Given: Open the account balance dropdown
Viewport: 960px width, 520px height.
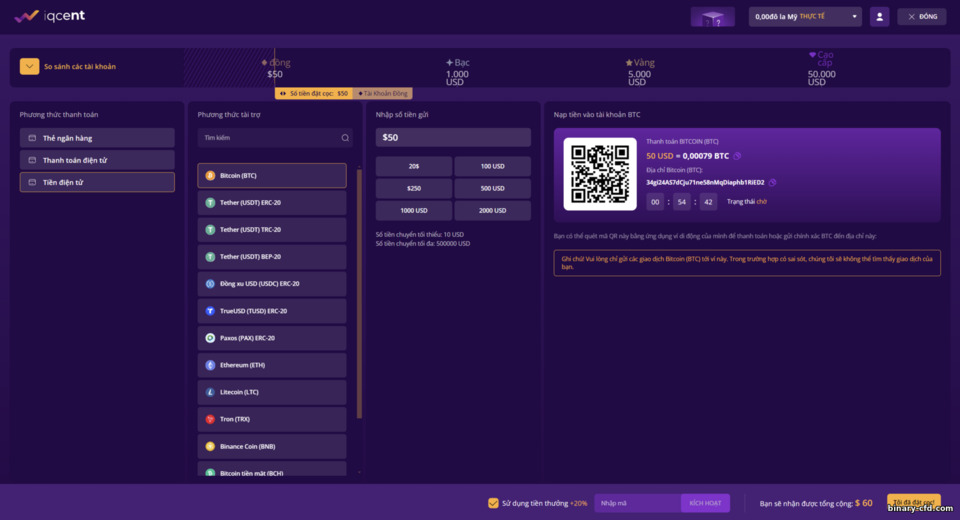Looking at the screenshot, I should [805, 17].
